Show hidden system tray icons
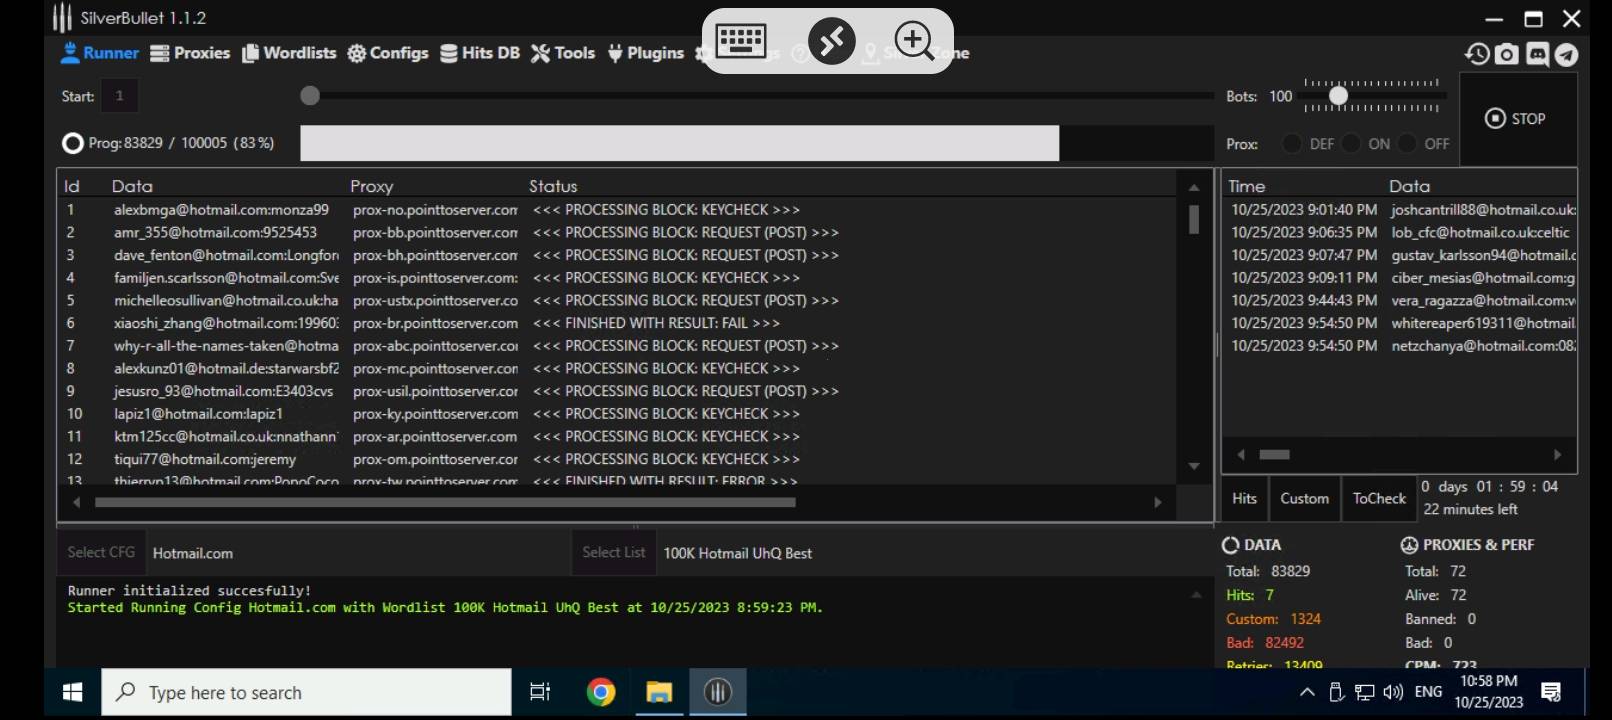This screenshot has height=720, width=1612. (1307, 692)
